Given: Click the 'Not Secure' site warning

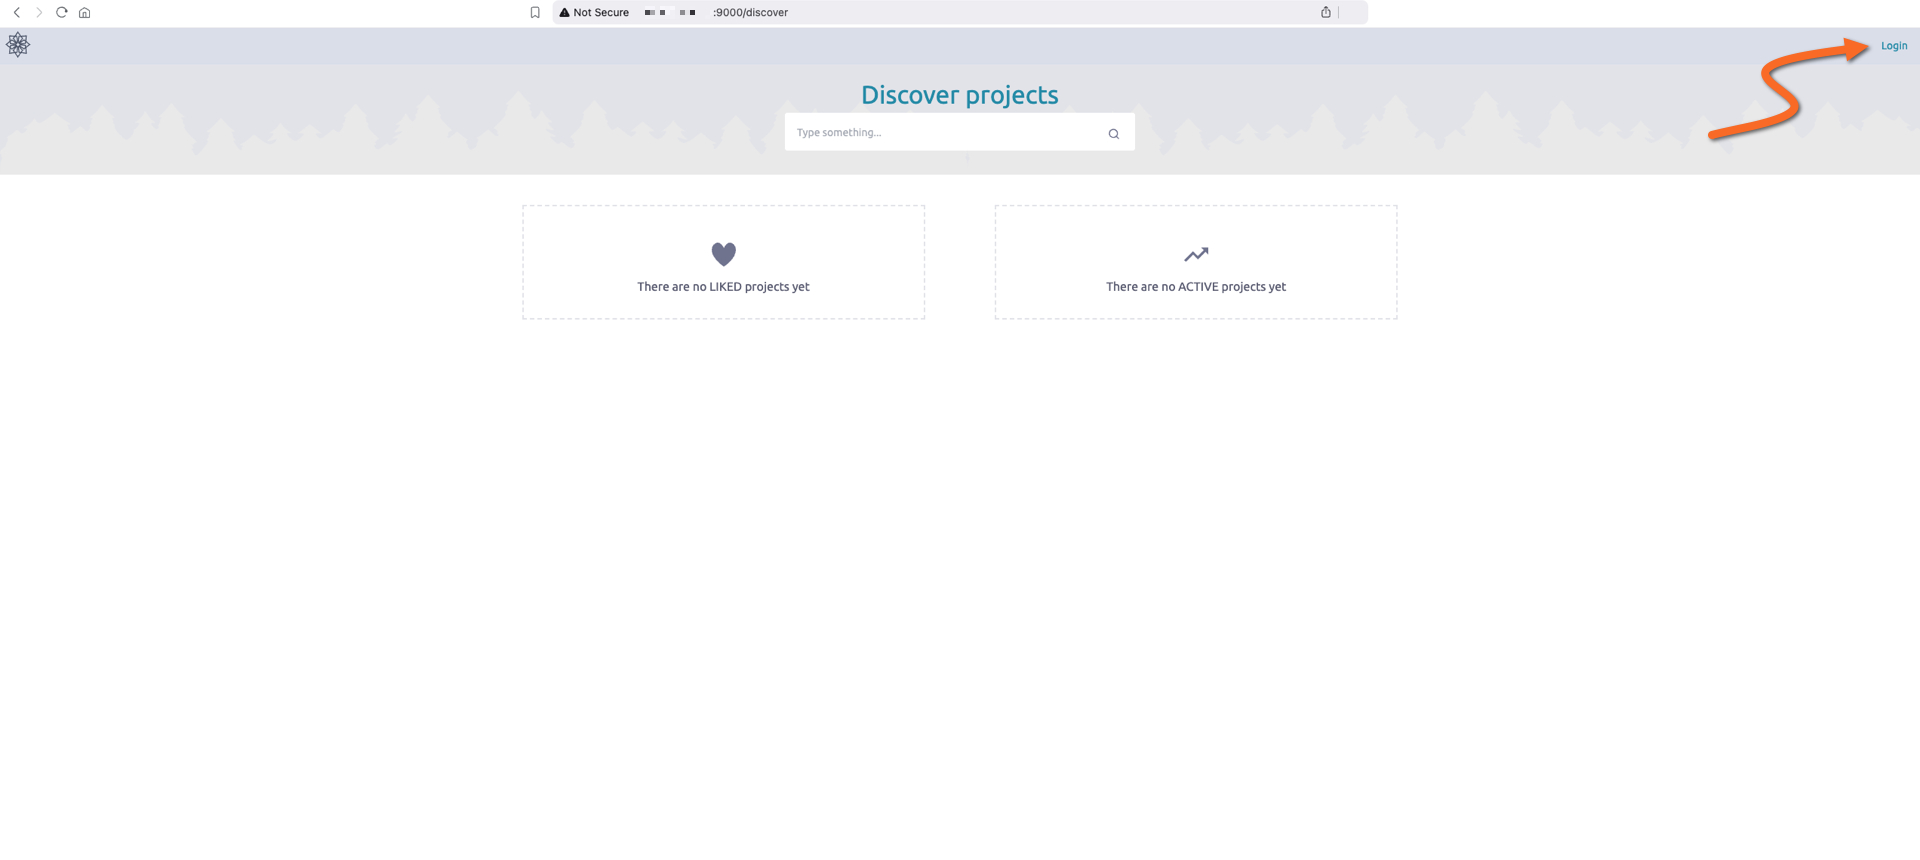Looking at the screenshot, I should click(600, 13).
